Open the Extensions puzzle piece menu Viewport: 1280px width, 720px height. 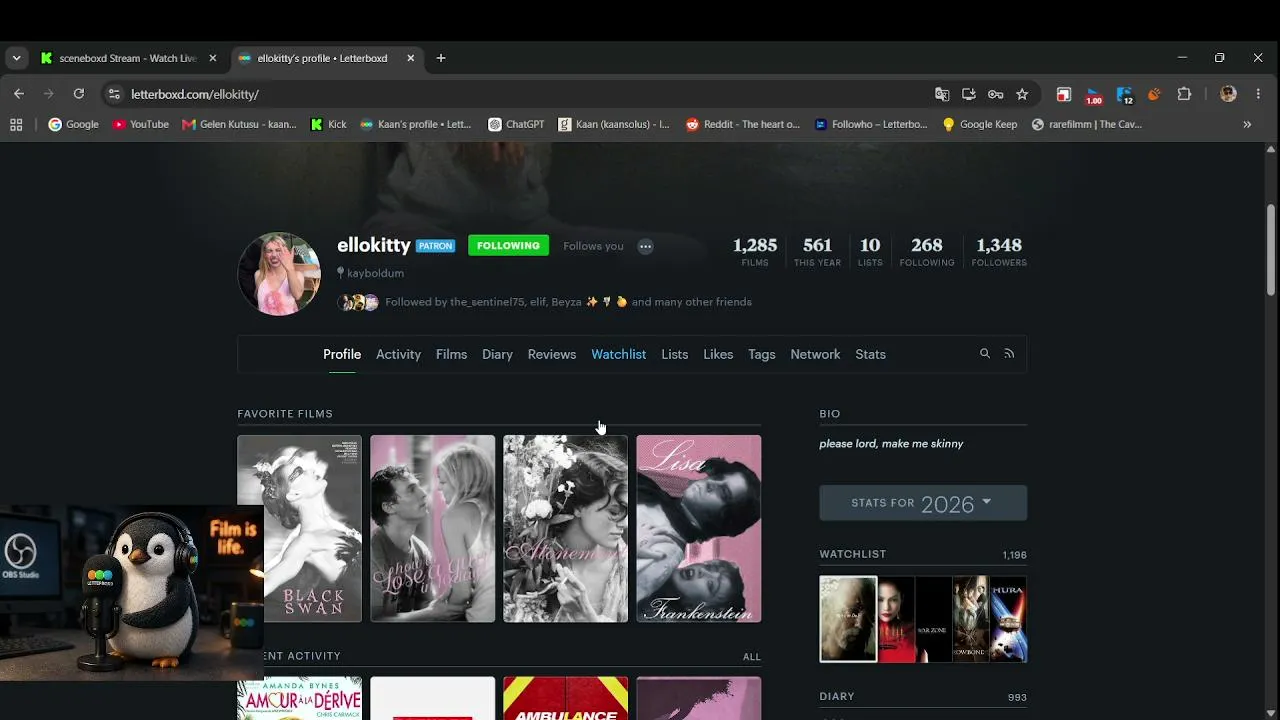tap(1185, 94)
